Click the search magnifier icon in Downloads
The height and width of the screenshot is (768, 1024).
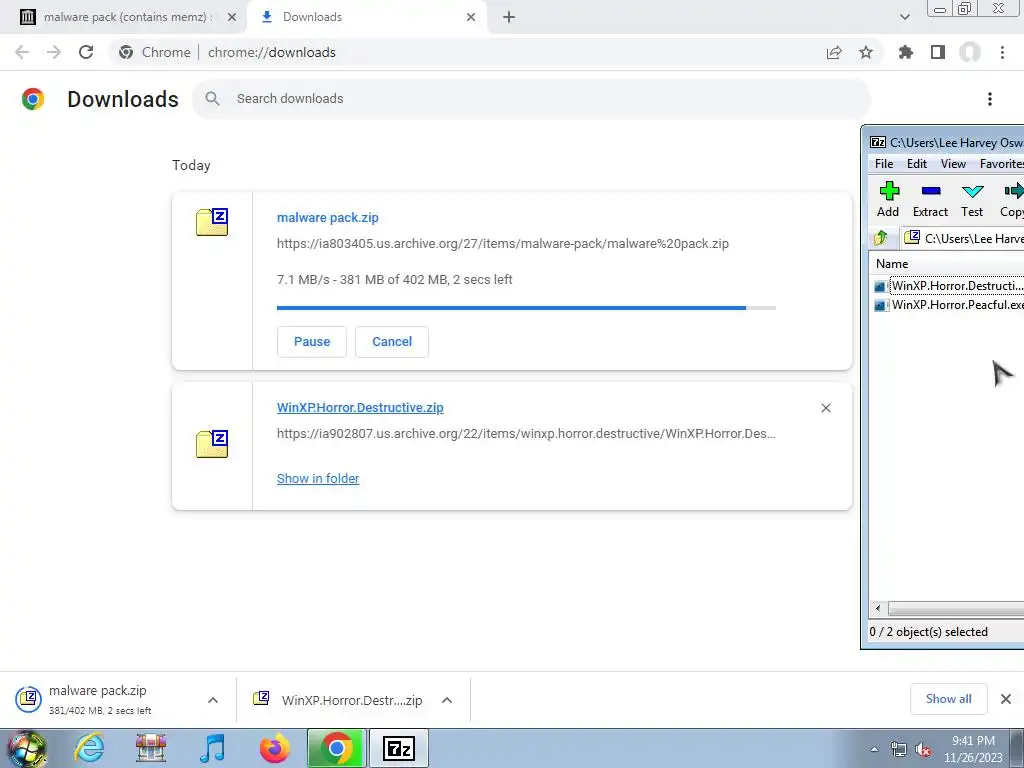(212, 99)
